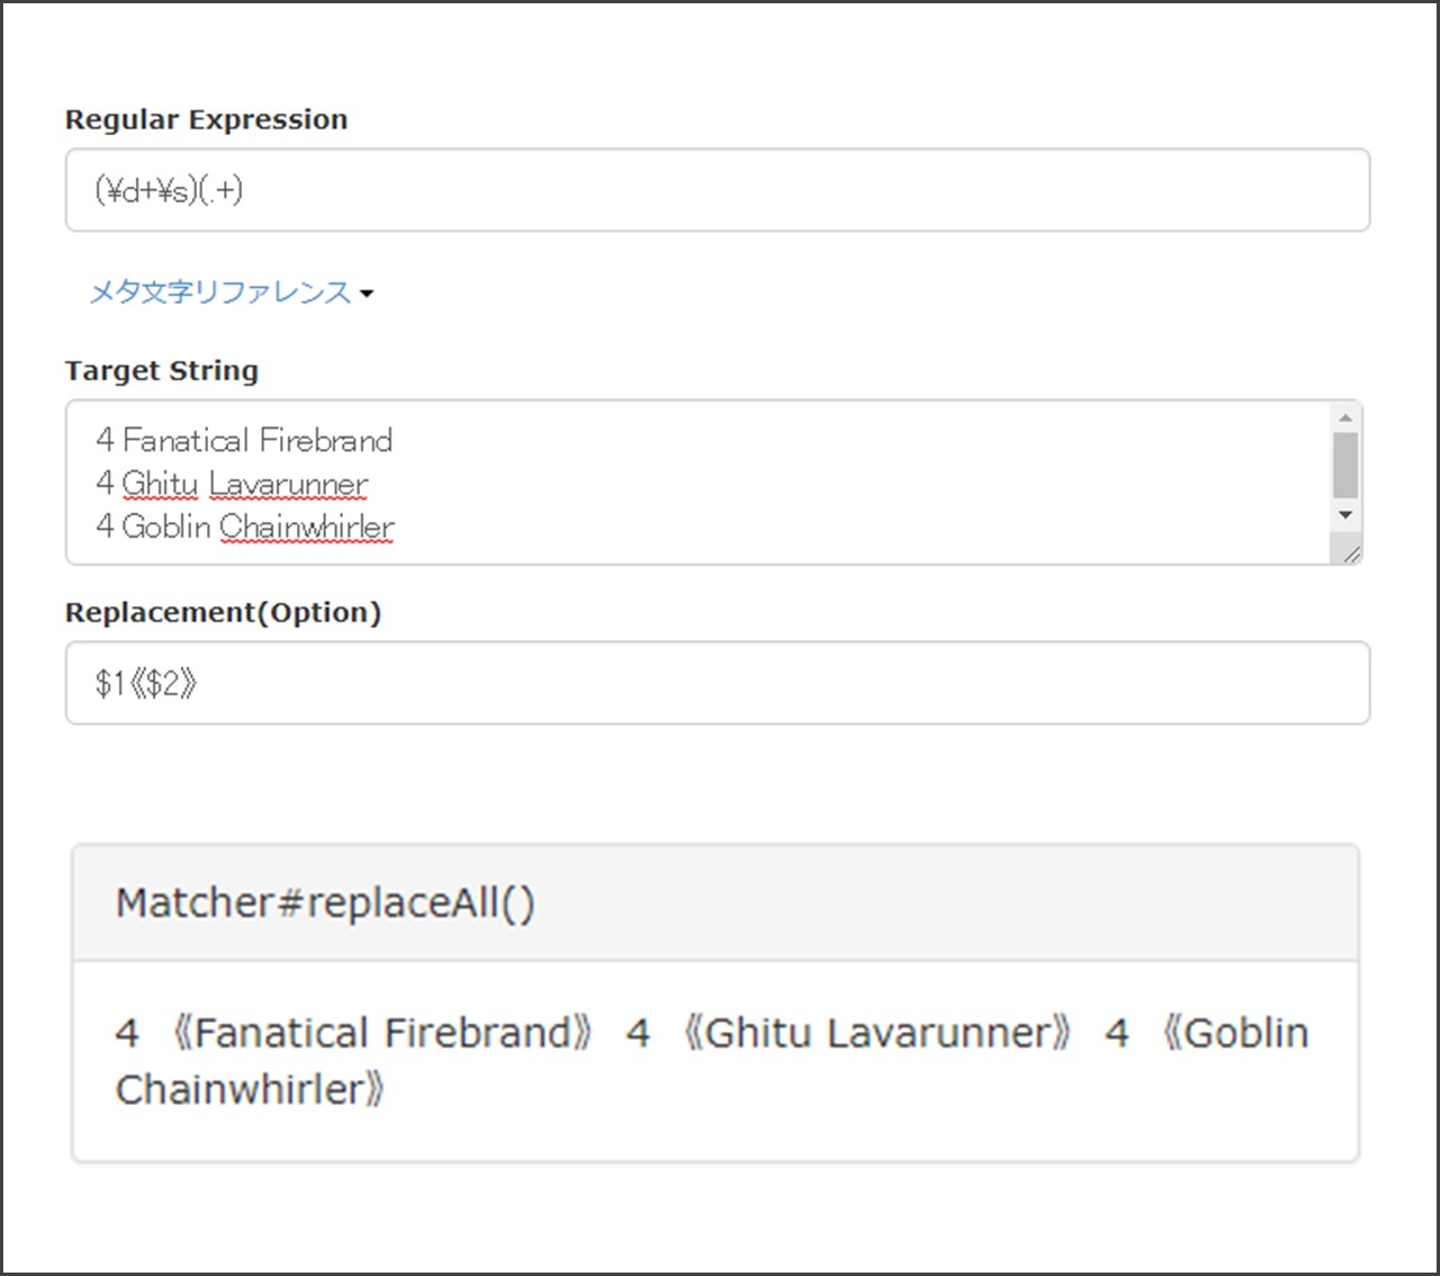Click "《Fanatical Firebrand》" in the replaceAll result
Viewport: 1440px width, 1276px height.
tap(382, 1033)
